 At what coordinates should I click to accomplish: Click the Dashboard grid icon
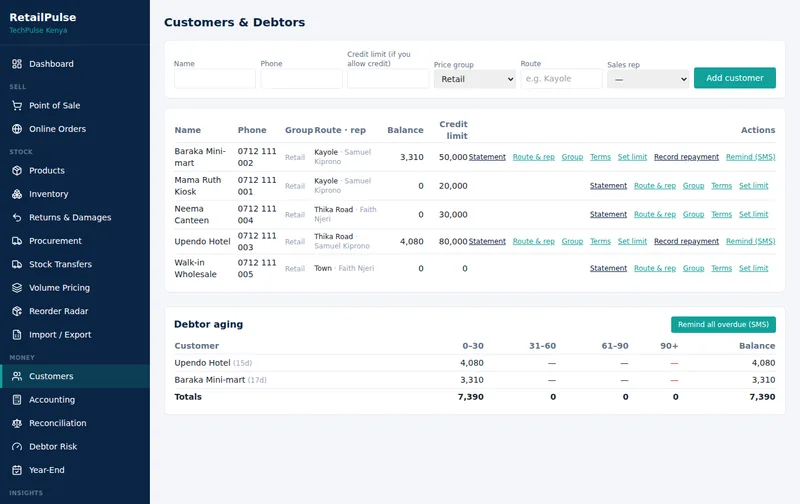tap(17, 64)
